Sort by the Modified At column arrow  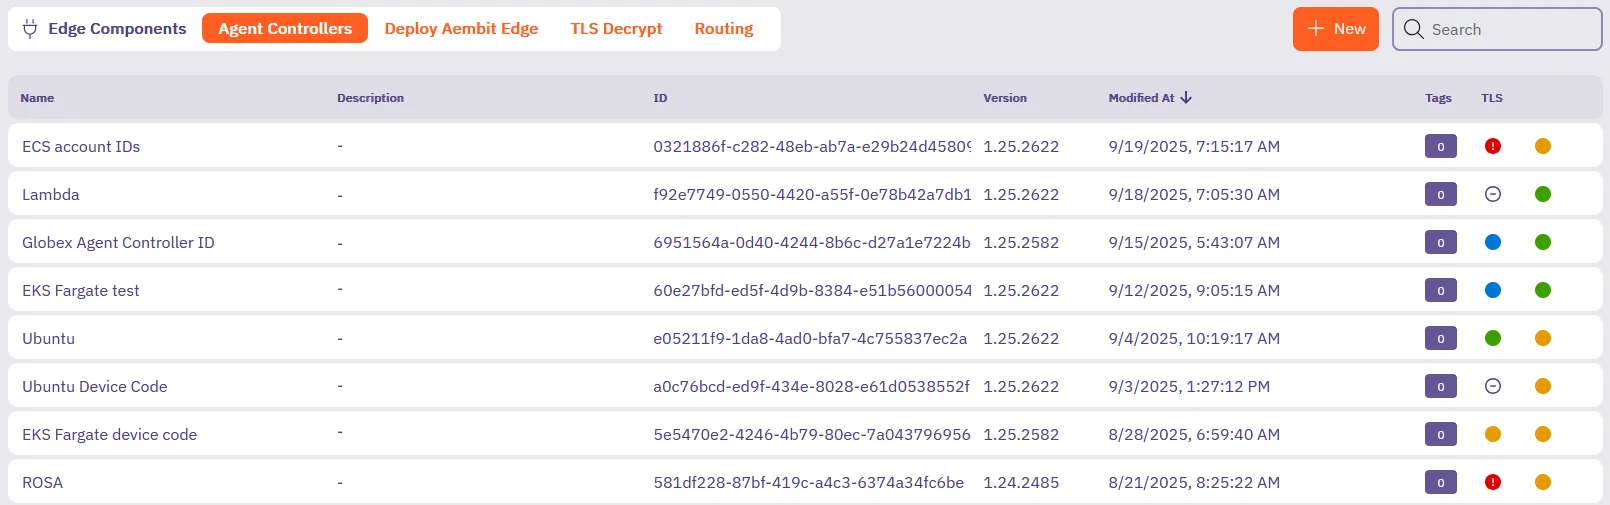[x=1186, y=98]
